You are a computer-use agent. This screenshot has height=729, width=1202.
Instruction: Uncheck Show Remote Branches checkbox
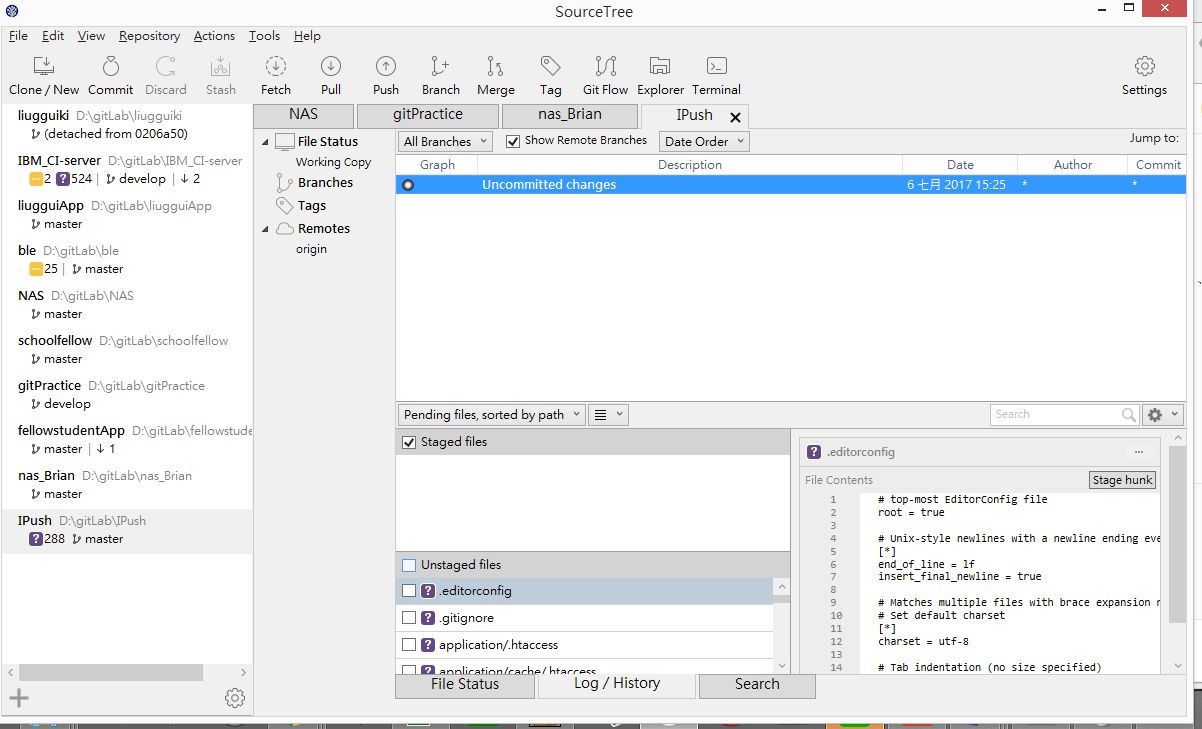pos(513,141)
